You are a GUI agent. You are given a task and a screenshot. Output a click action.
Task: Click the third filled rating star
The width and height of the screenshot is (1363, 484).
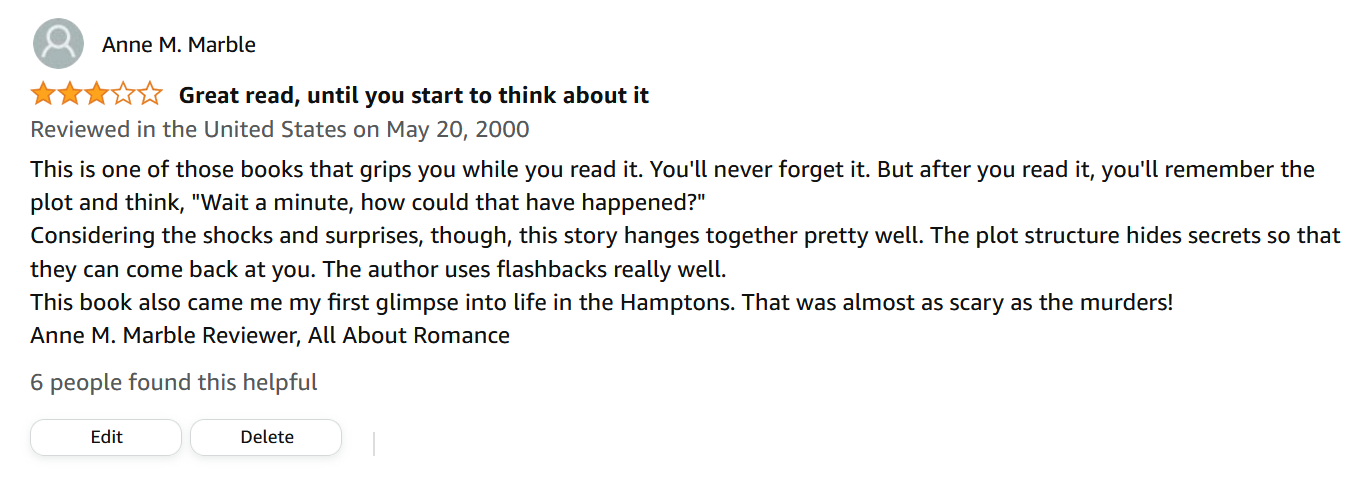click(96, 95)
